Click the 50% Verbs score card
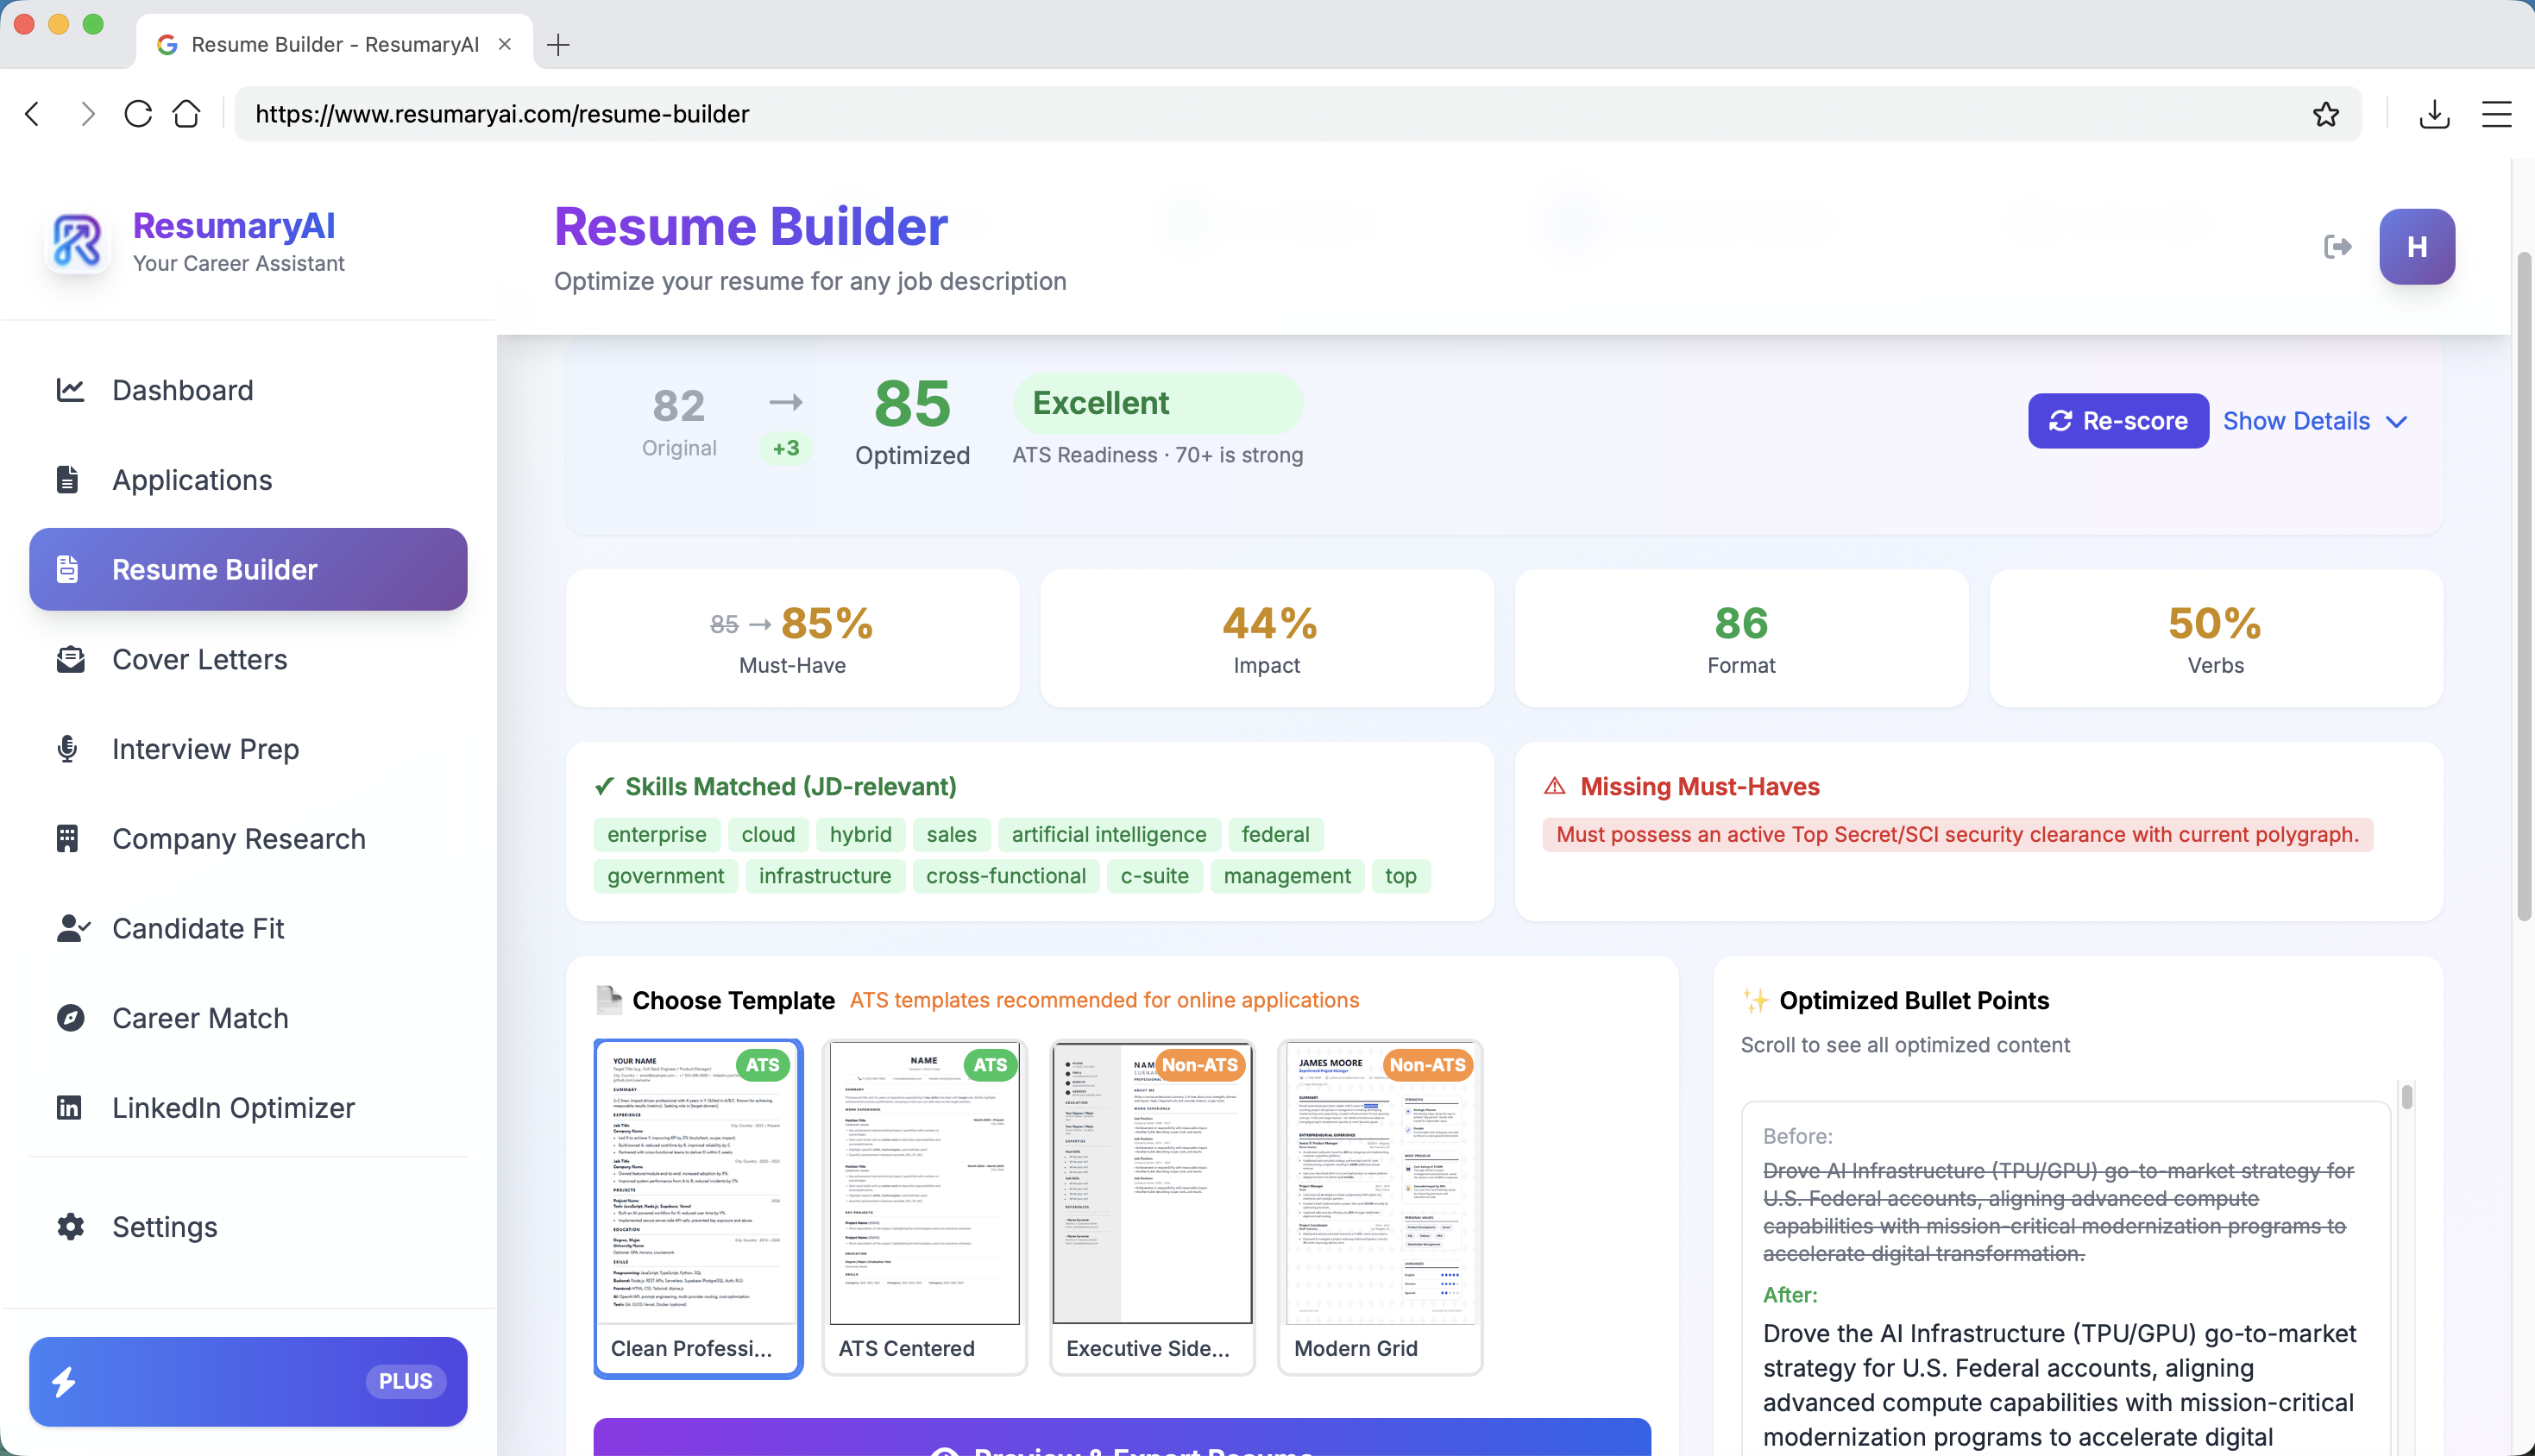This screenshot has height=1456, width=2535. point(2216,638)
